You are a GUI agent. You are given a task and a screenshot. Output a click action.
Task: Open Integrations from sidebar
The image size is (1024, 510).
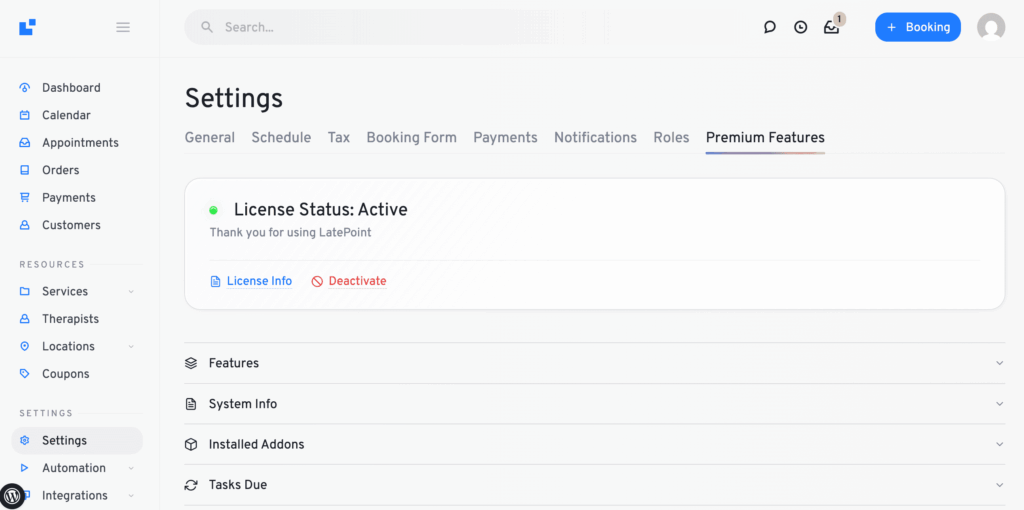point(75,495)
